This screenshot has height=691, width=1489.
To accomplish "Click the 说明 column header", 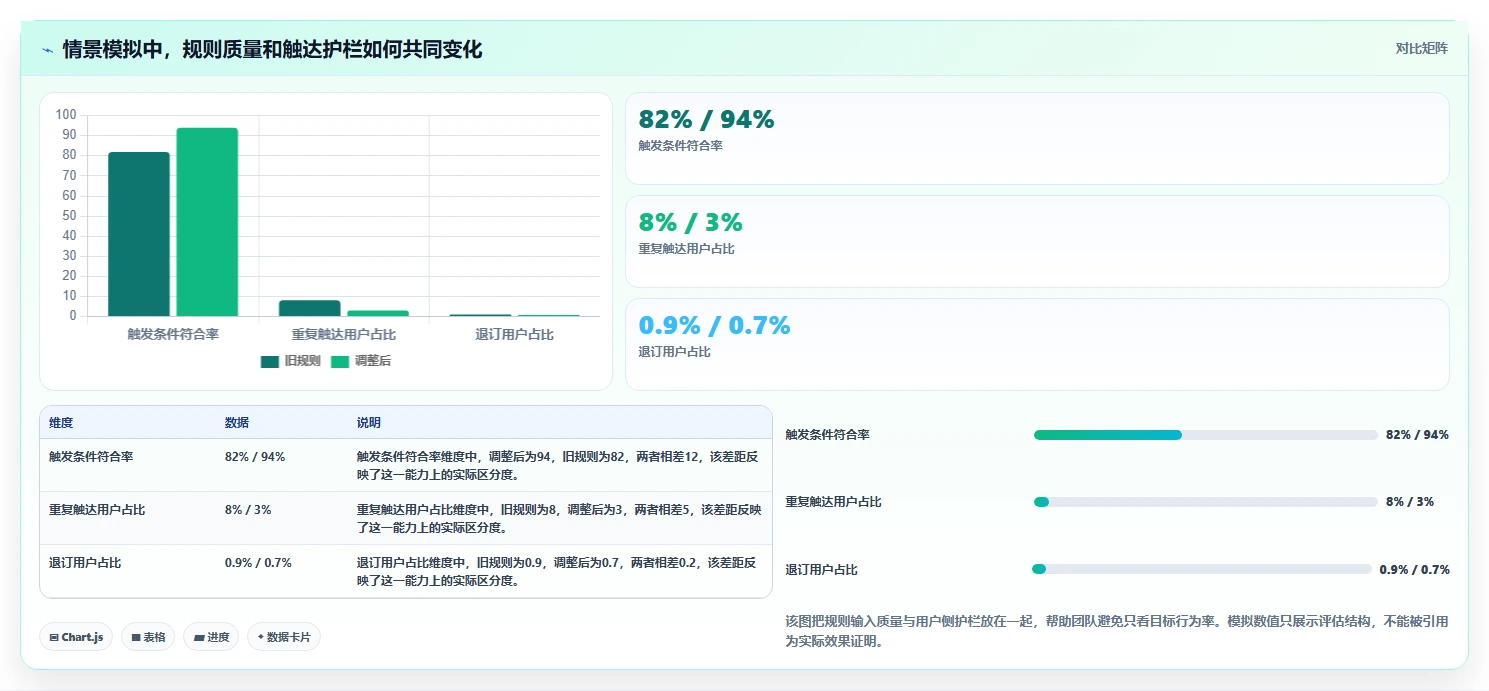I will click(x=369, y=423).
